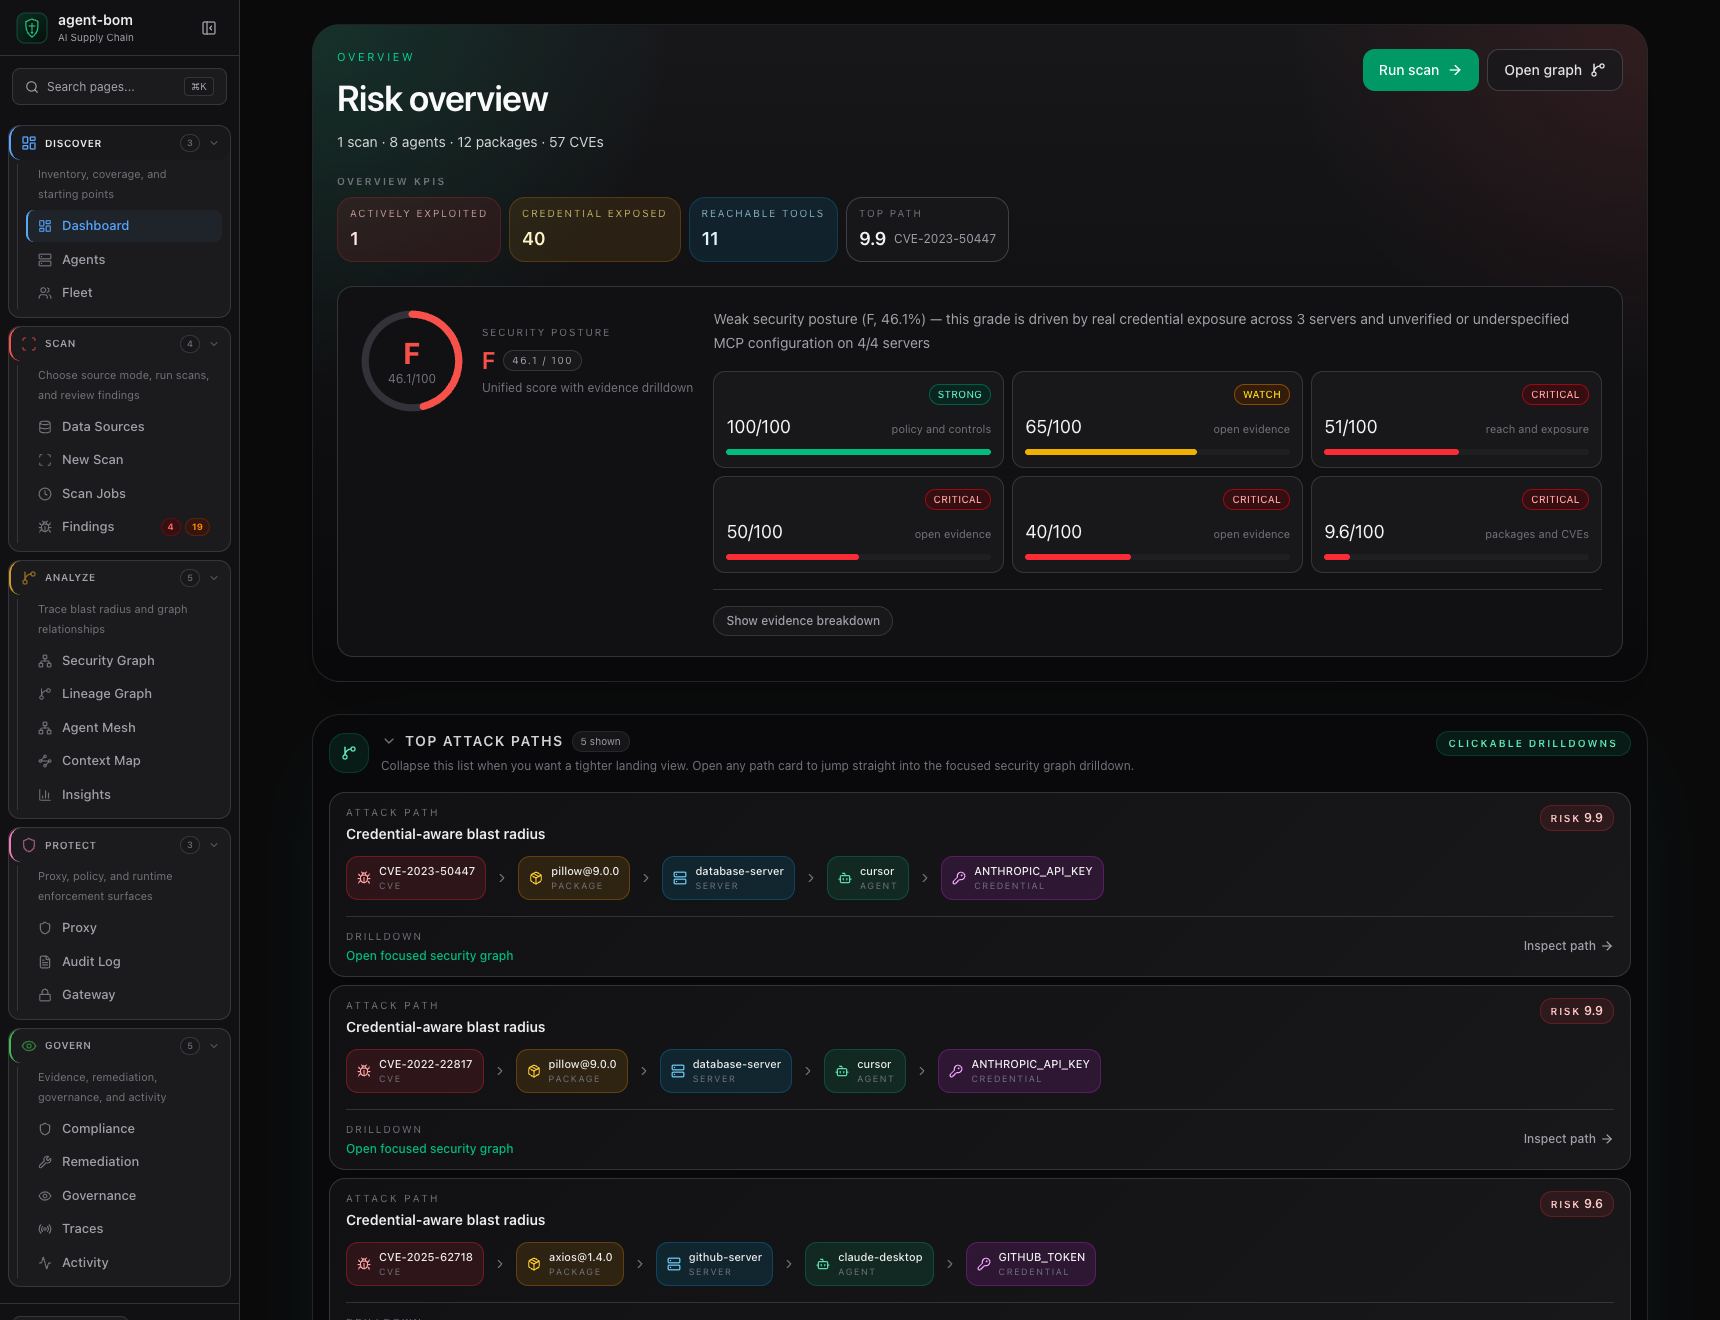The width and height of the screenshot is (1720, 1320).
Task: Click the agent-bom shield logo
Action: (x=31, y=27)
